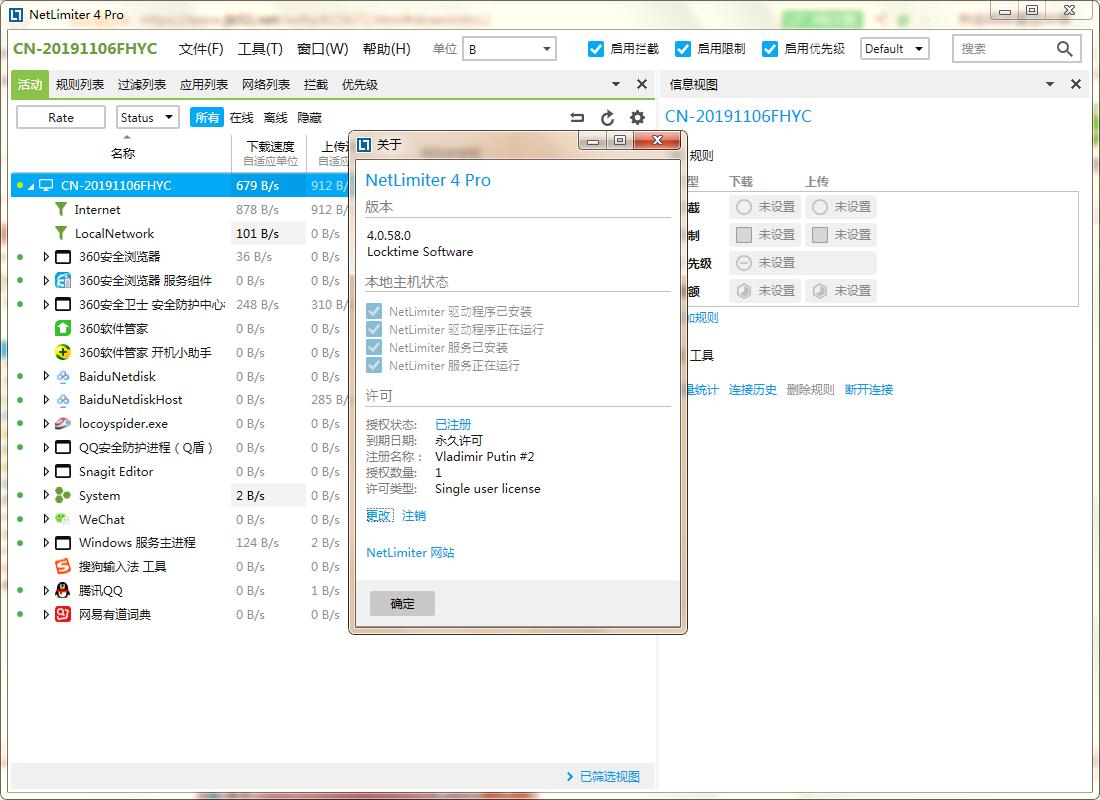Image resolution: width=1100 pixels, height=800 pixels.
Task: Click the Snagit Editor application icon
Action: pos(64,471)
